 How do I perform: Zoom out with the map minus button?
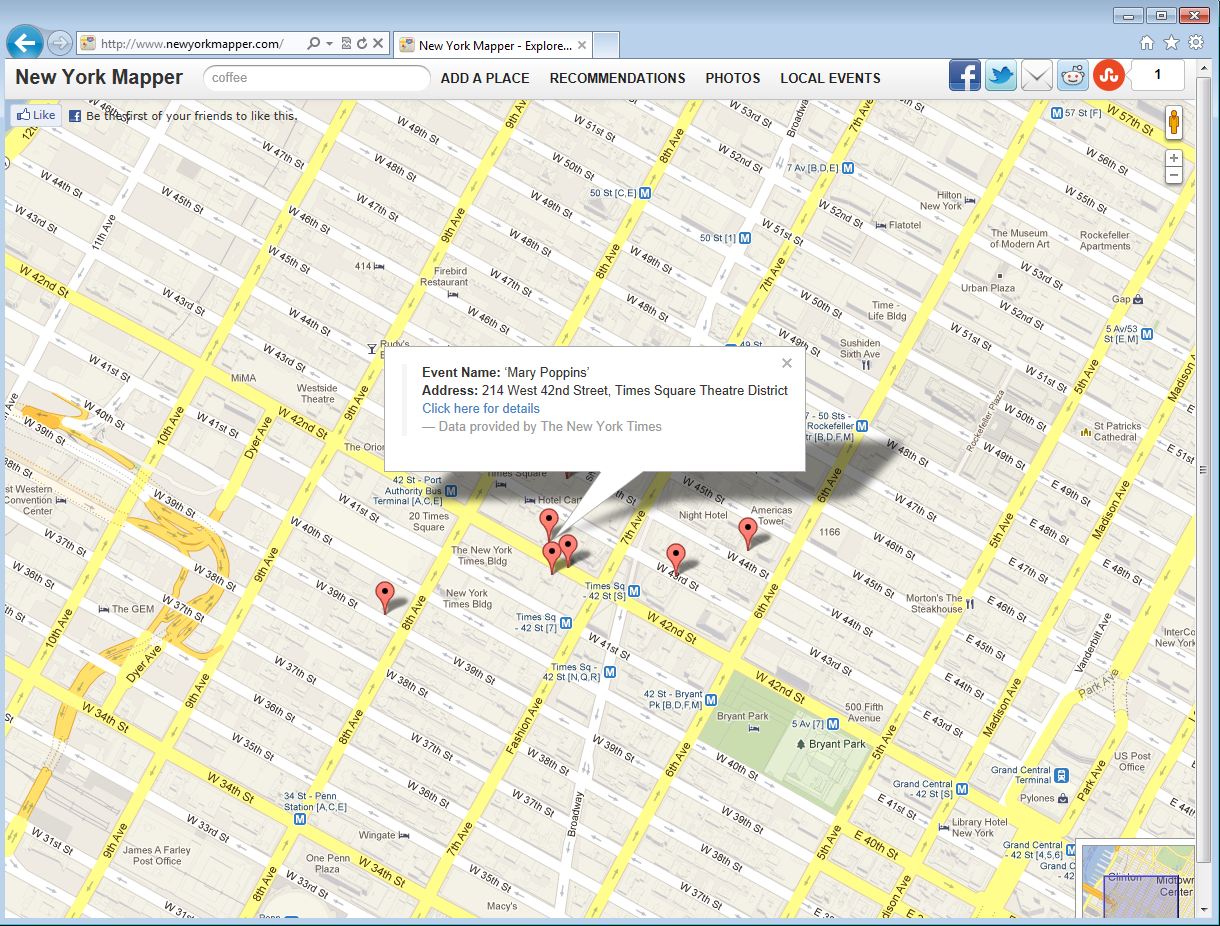1174,175
